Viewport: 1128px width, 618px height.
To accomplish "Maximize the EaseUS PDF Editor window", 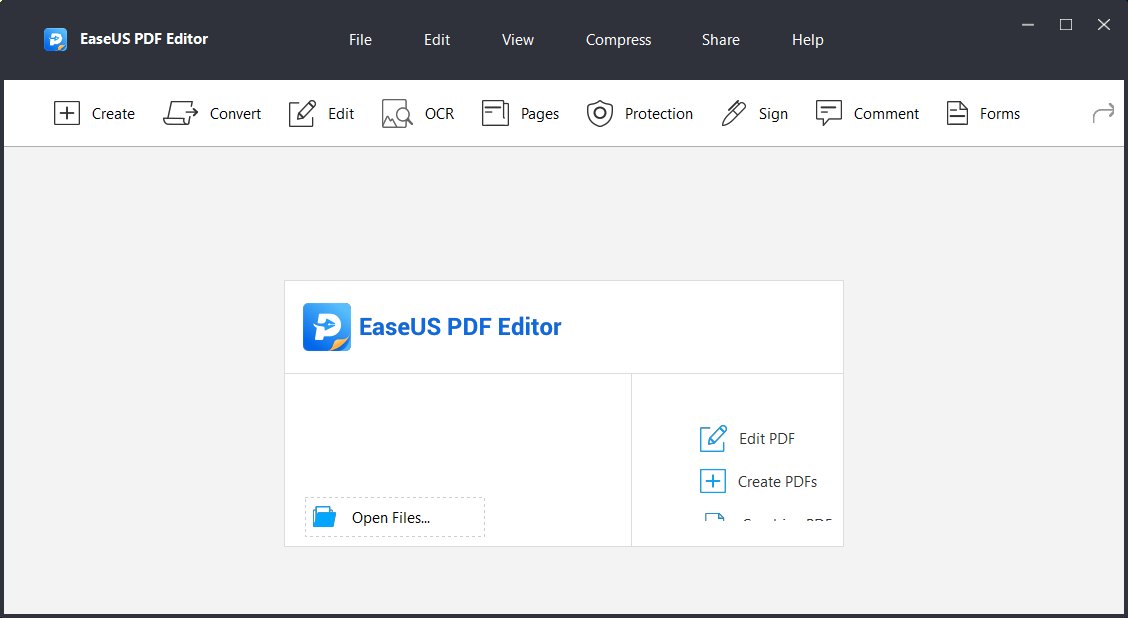I will coord(1066,24).
